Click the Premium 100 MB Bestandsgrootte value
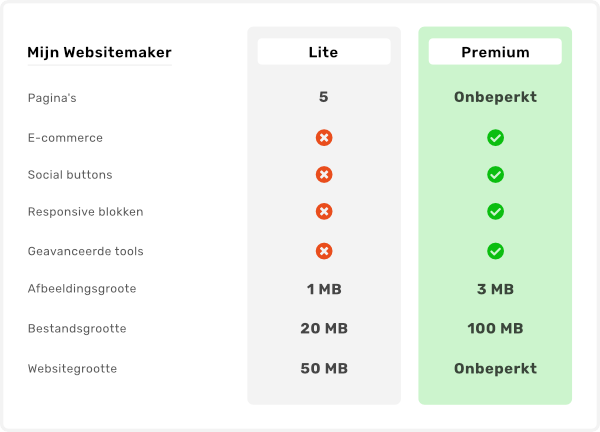This screenshot has height=432, width=600. coord(495,328)
